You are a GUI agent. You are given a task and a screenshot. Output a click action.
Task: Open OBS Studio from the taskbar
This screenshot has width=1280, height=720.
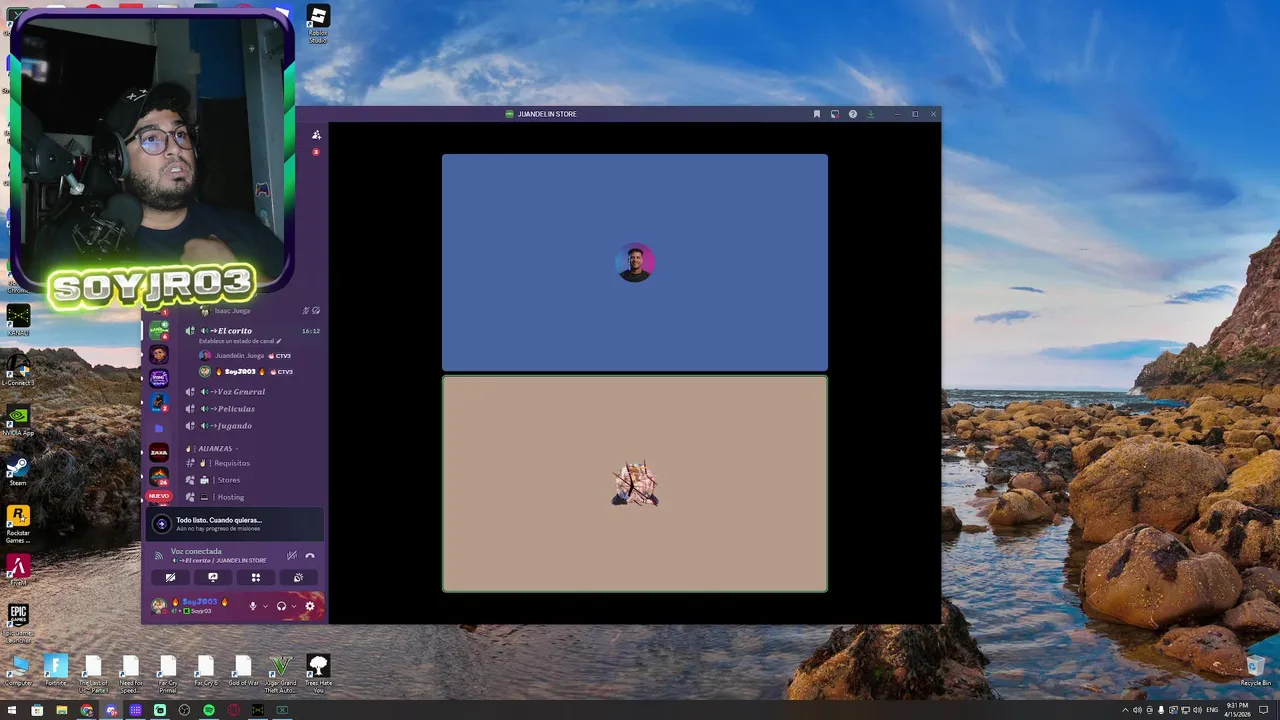pyautogui.click(x=184, y=710)
